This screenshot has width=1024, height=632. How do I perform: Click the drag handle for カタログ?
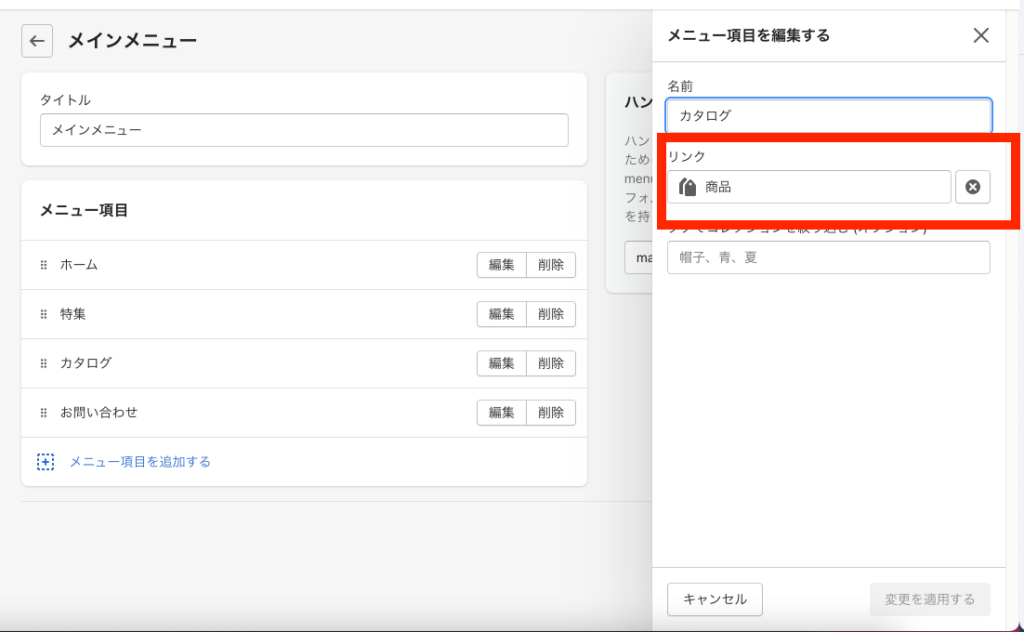(44, 363)
